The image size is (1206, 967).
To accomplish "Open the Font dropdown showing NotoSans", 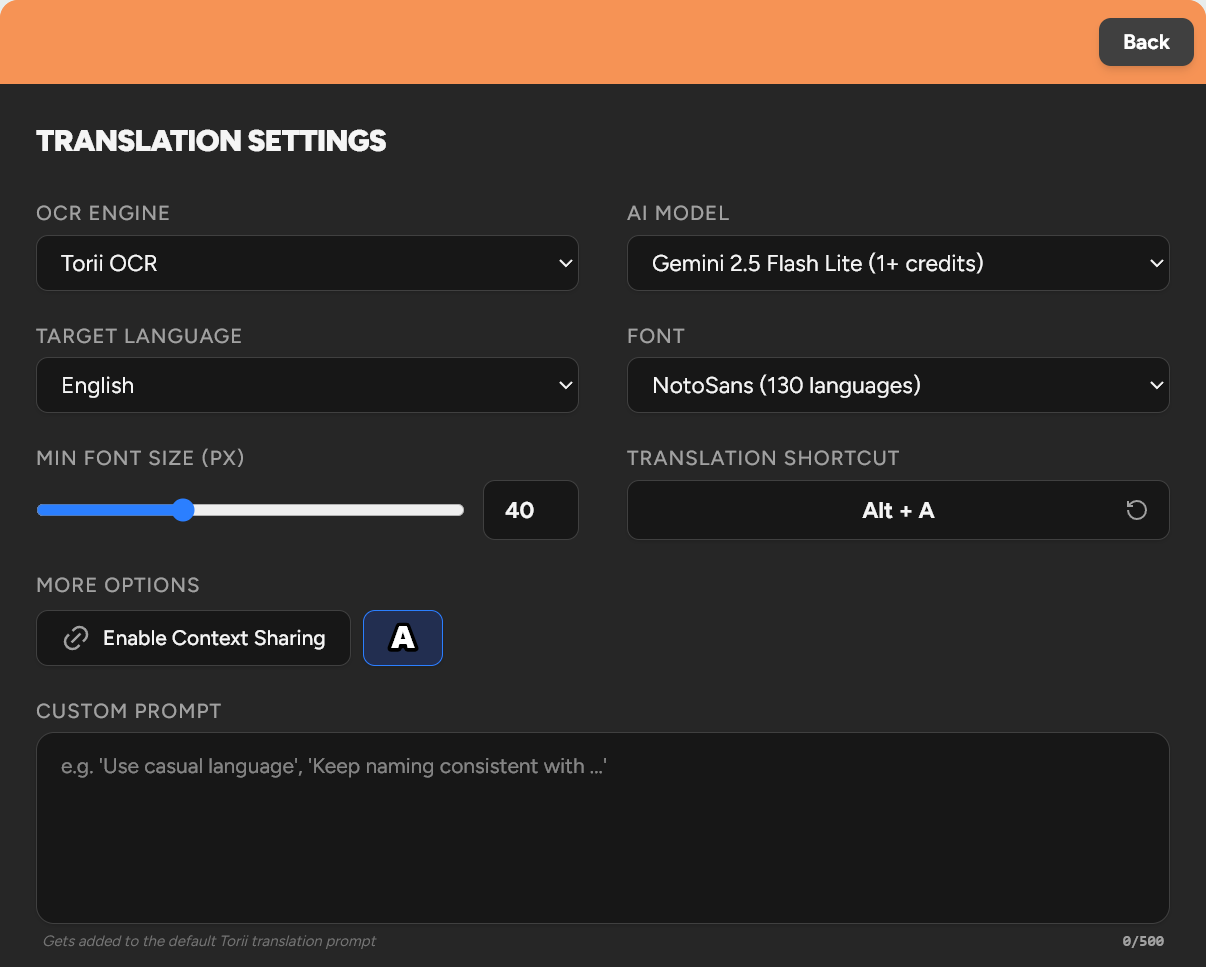I will coord(897,385).
